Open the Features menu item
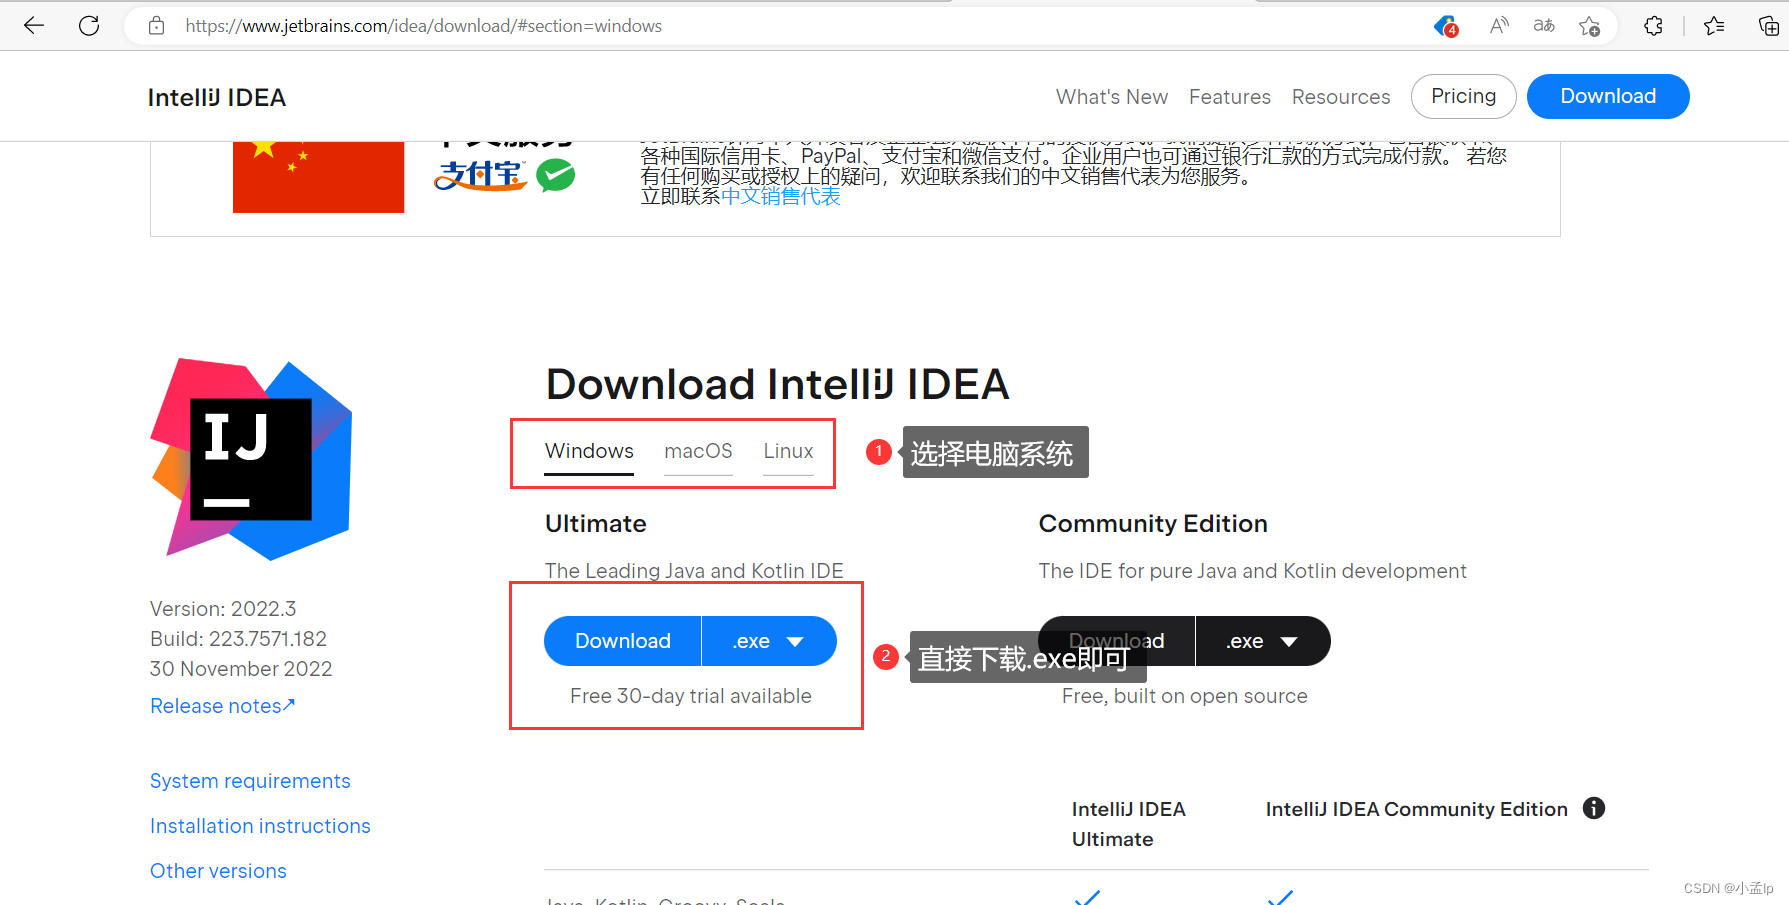Screen dimensions: 1789x905 [1230, 97]
